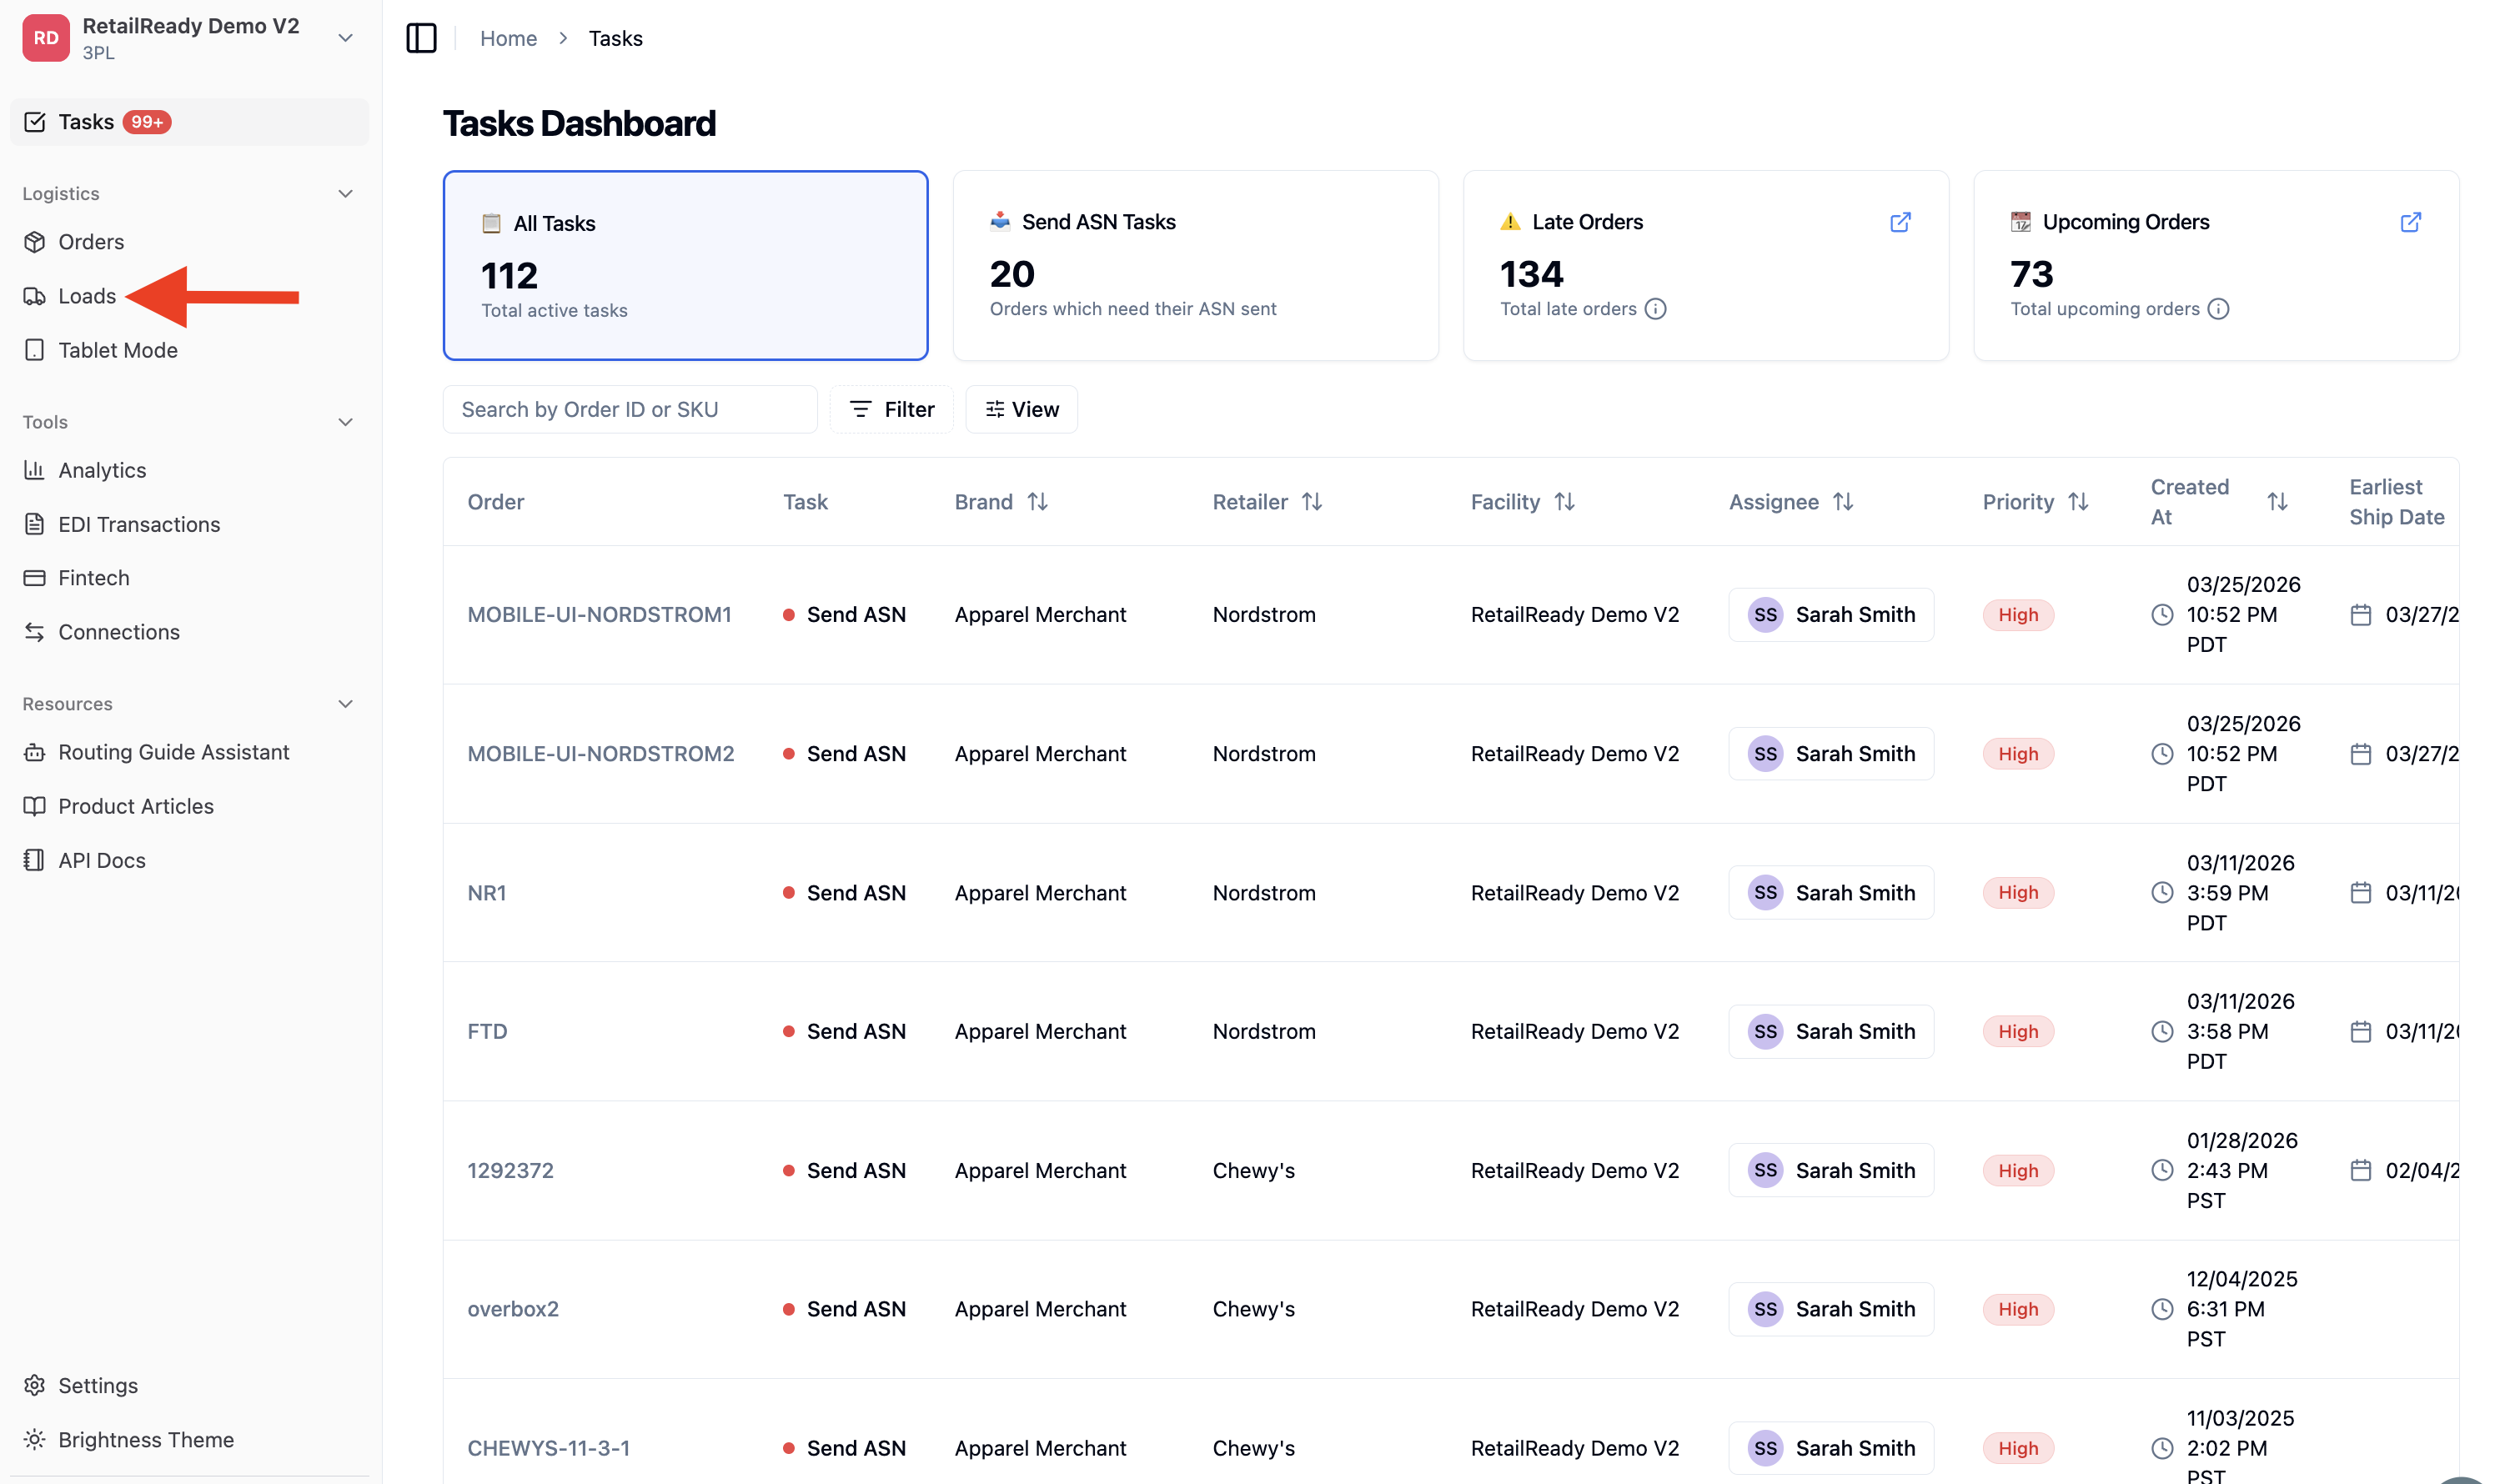Open order MOBILE-UI-NORDSTROM1 link

(599, 615)
